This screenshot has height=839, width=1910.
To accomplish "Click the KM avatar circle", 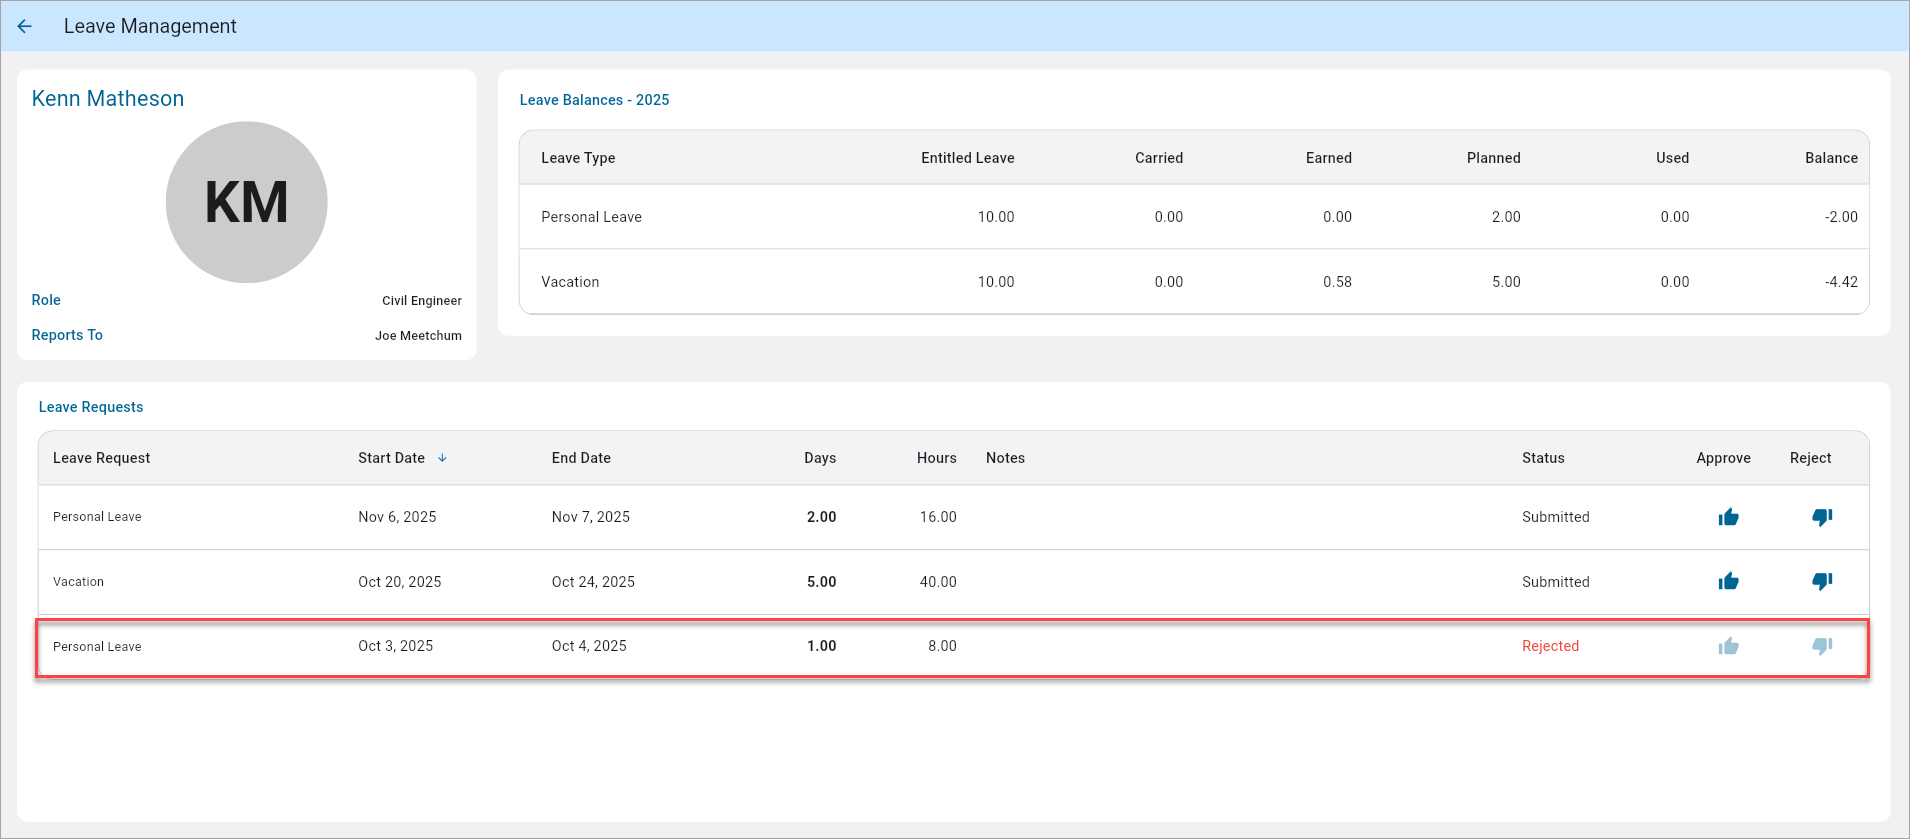I will pyautogui.click(x=246, y=202).
